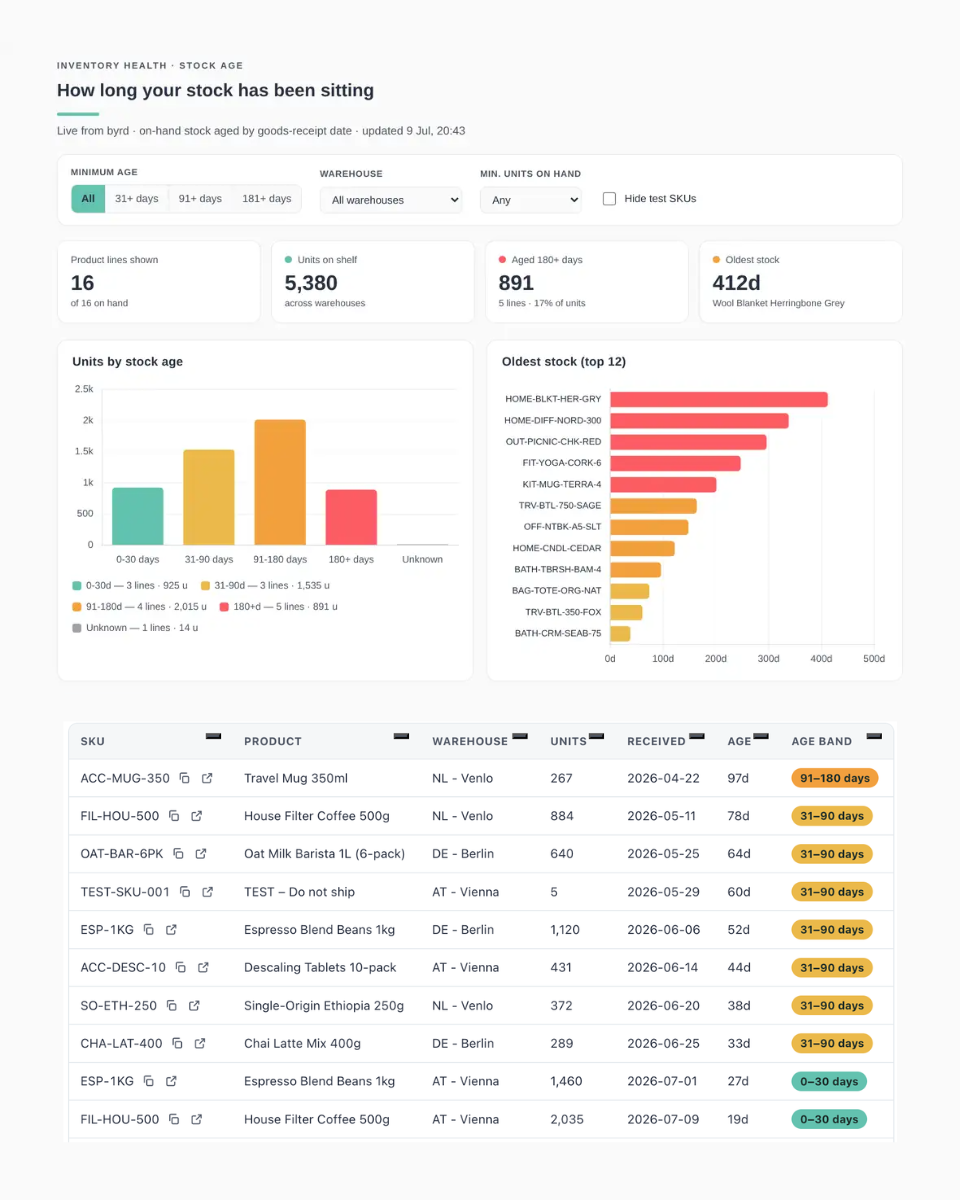Screen dimensions: 960x1200
Task: Copy the ACC-MUG-350 SKU
Action: [185, 778]
